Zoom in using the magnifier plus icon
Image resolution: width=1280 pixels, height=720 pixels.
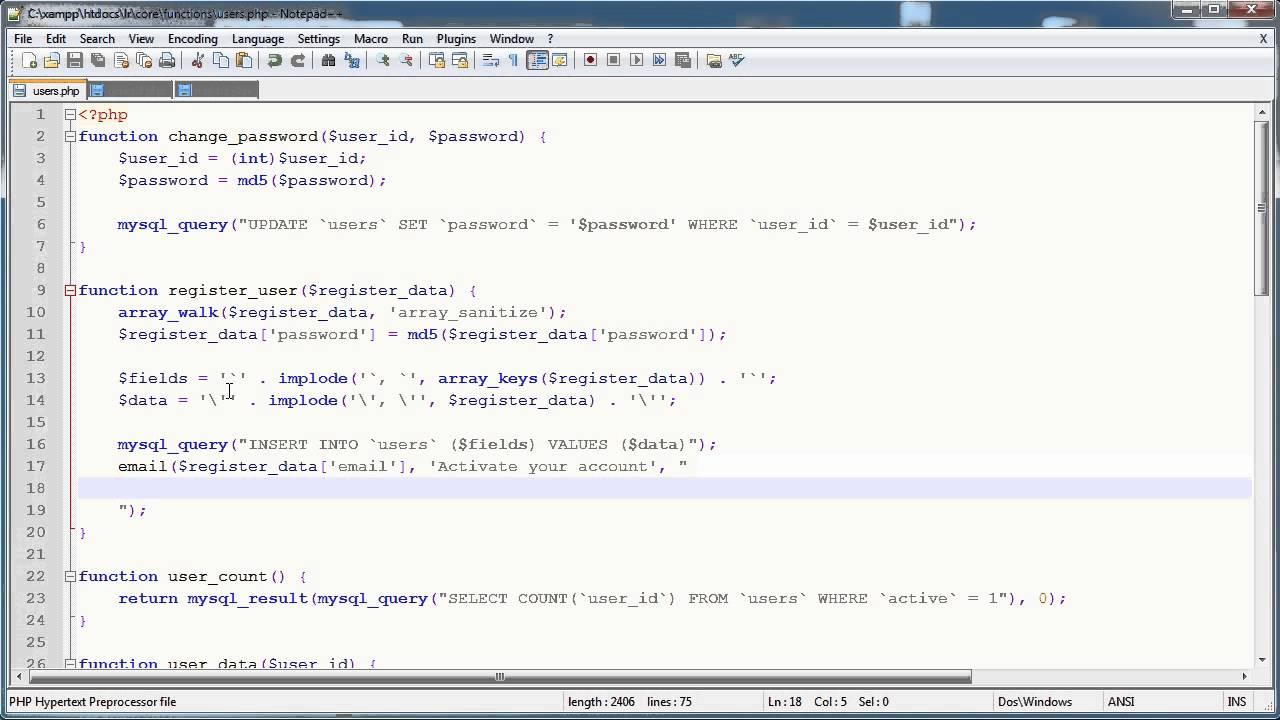coord(382,60)
